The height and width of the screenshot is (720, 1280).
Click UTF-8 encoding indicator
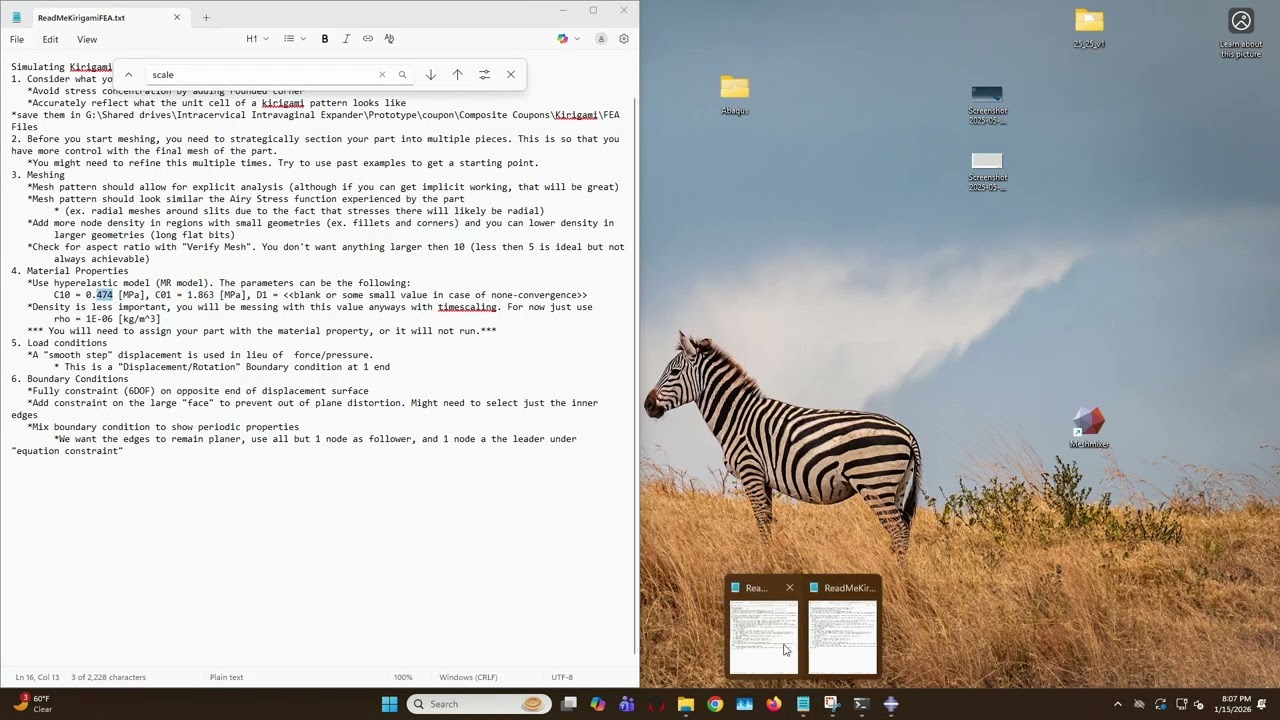[562, 677]
